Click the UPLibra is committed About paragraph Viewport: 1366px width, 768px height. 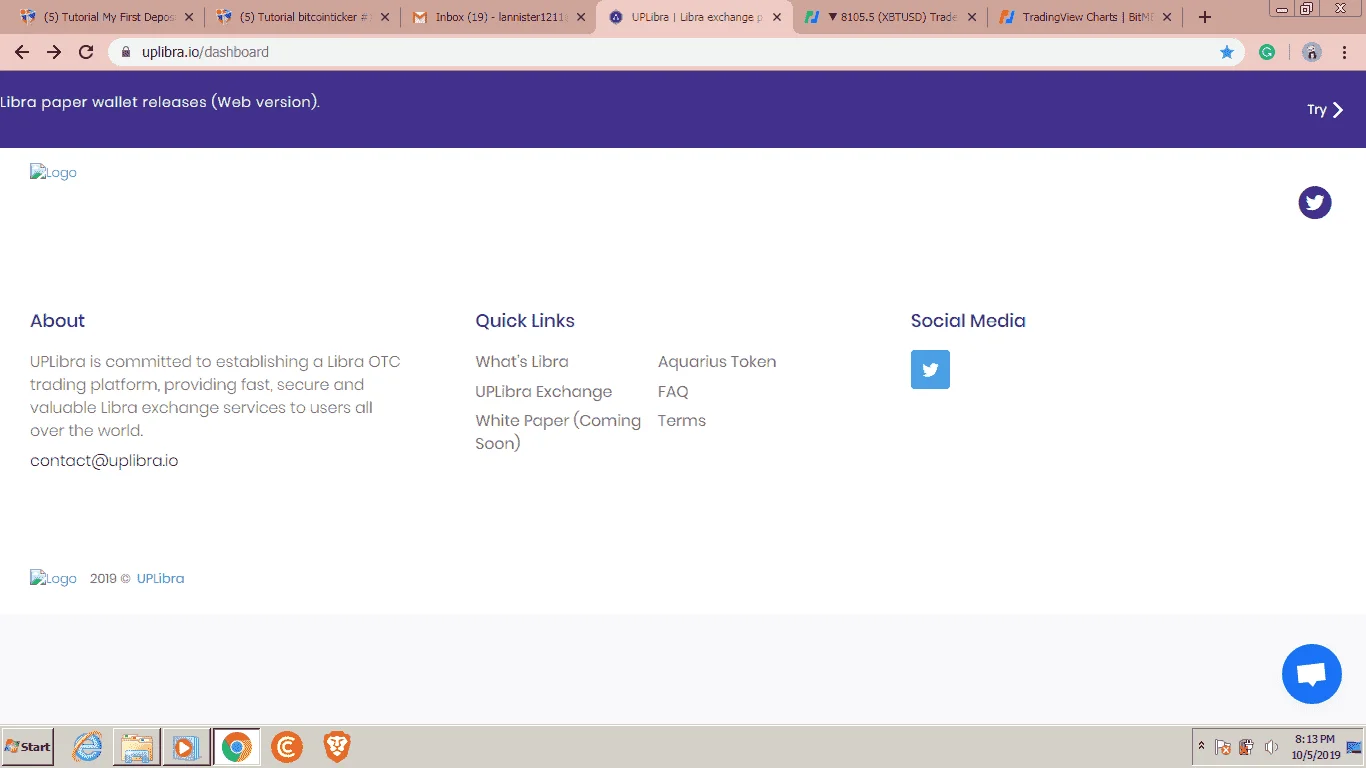(x=215, y=396)
